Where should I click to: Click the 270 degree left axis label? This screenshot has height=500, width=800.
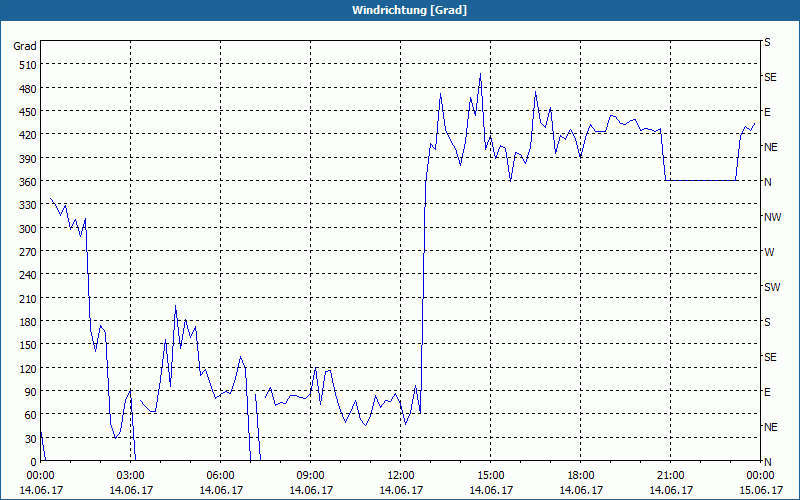tap(25, 252)
